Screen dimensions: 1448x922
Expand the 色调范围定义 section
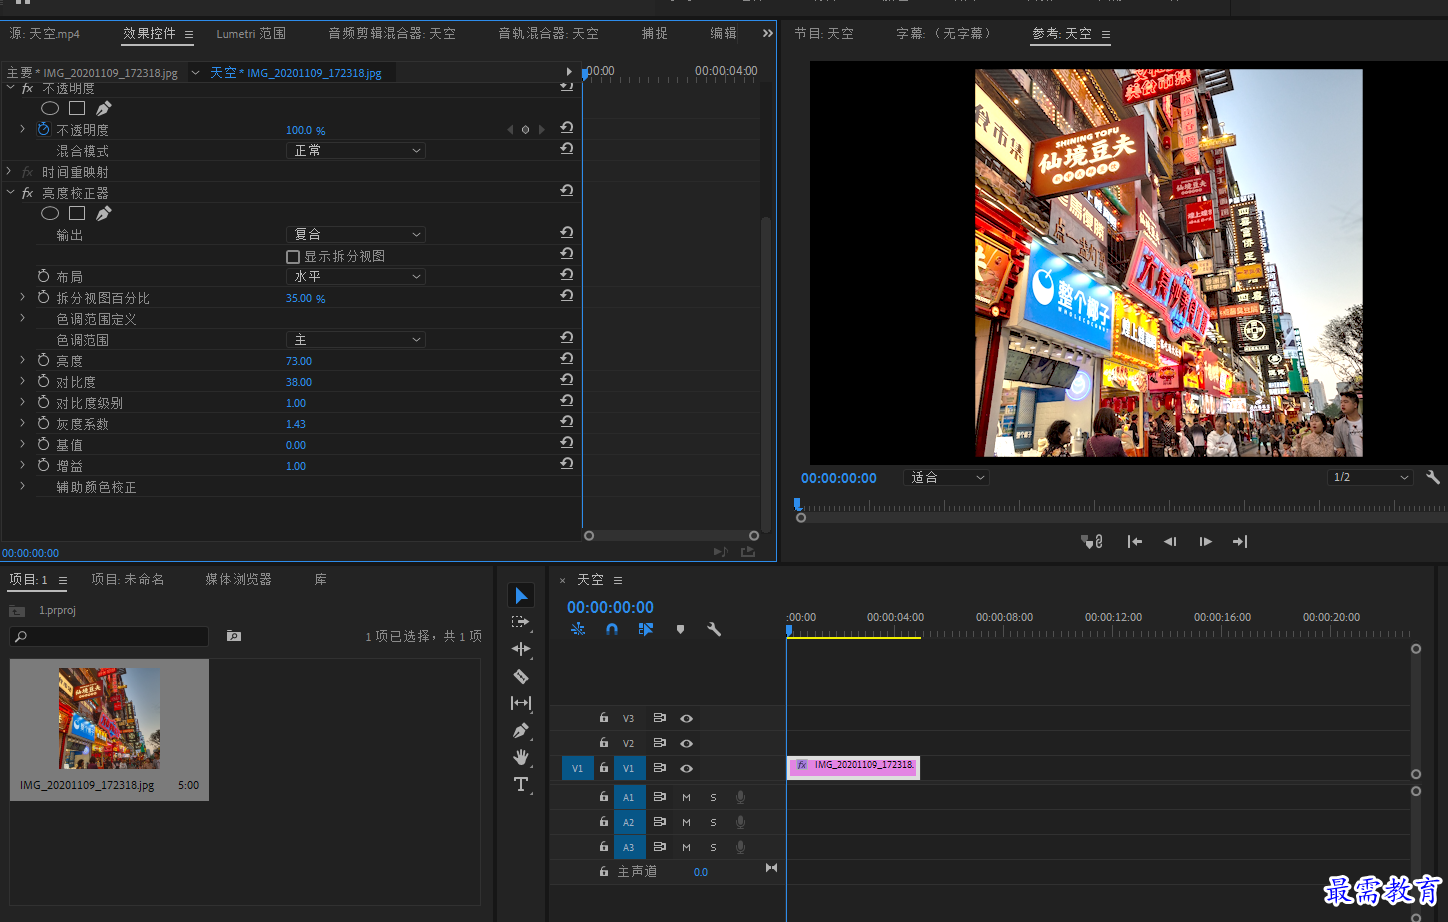(x=22, y=318)
